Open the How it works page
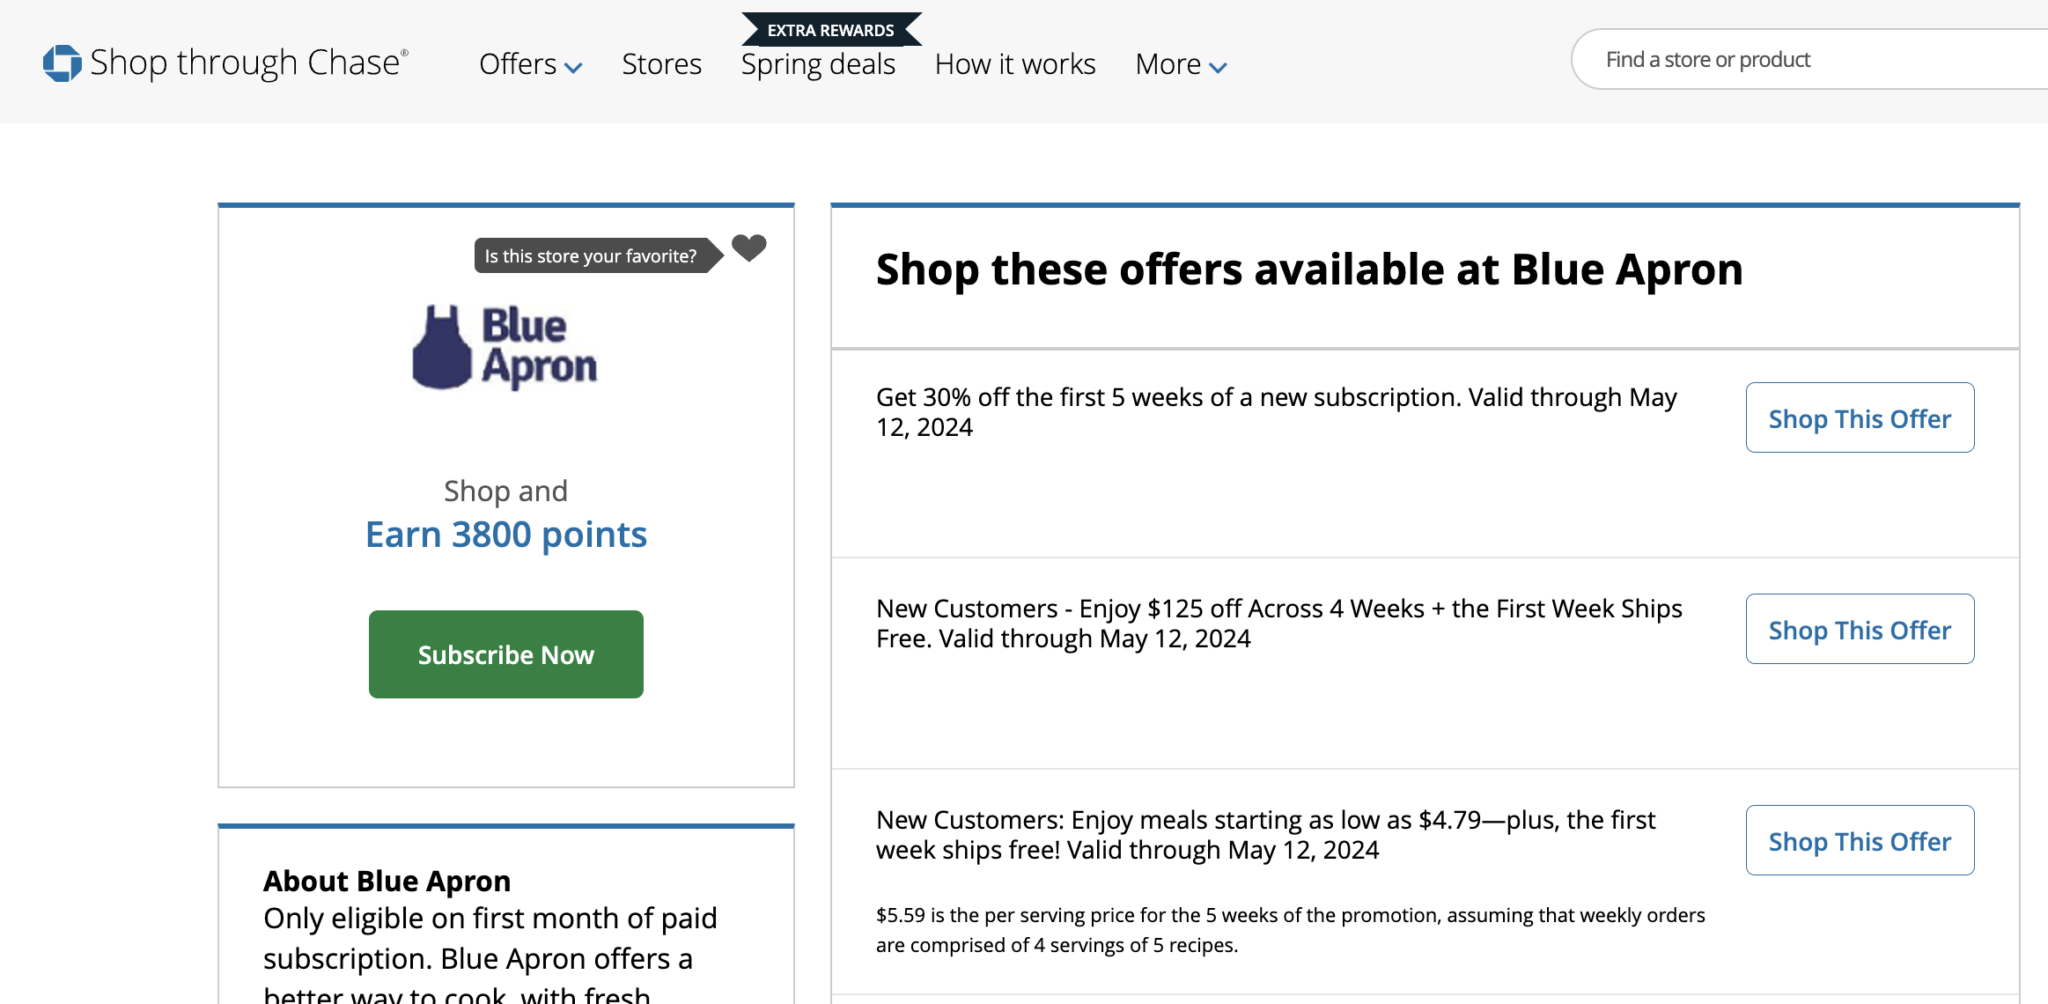 (1014, 64)
